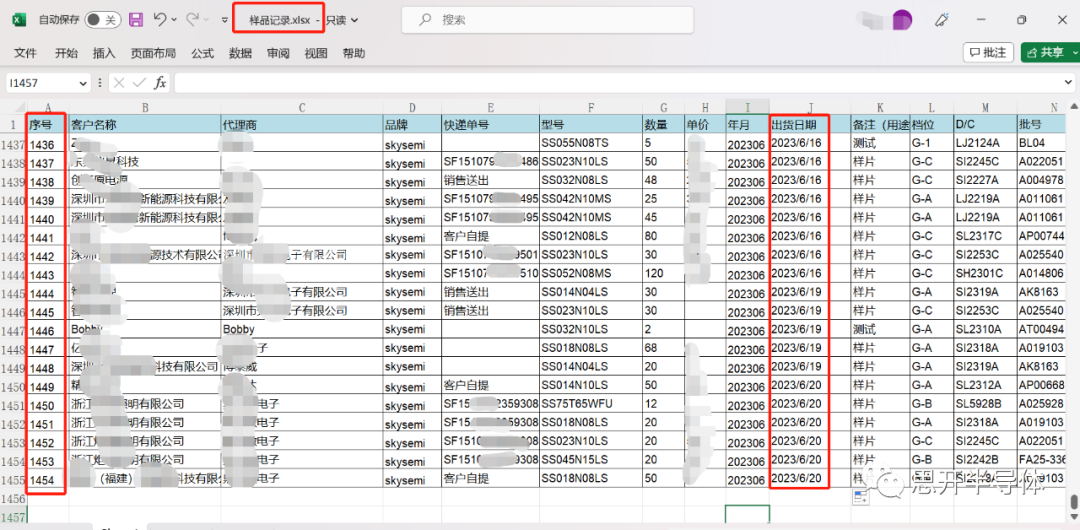Select column J header

pyautogui.click(x=809, y=107)
